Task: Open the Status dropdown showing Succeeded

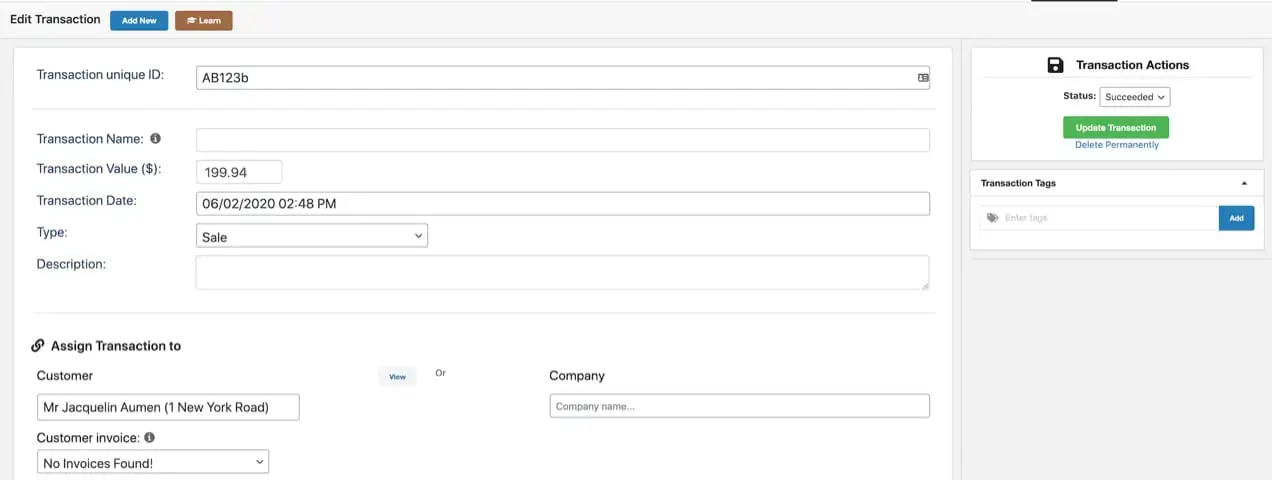Action: point(1135,97)
